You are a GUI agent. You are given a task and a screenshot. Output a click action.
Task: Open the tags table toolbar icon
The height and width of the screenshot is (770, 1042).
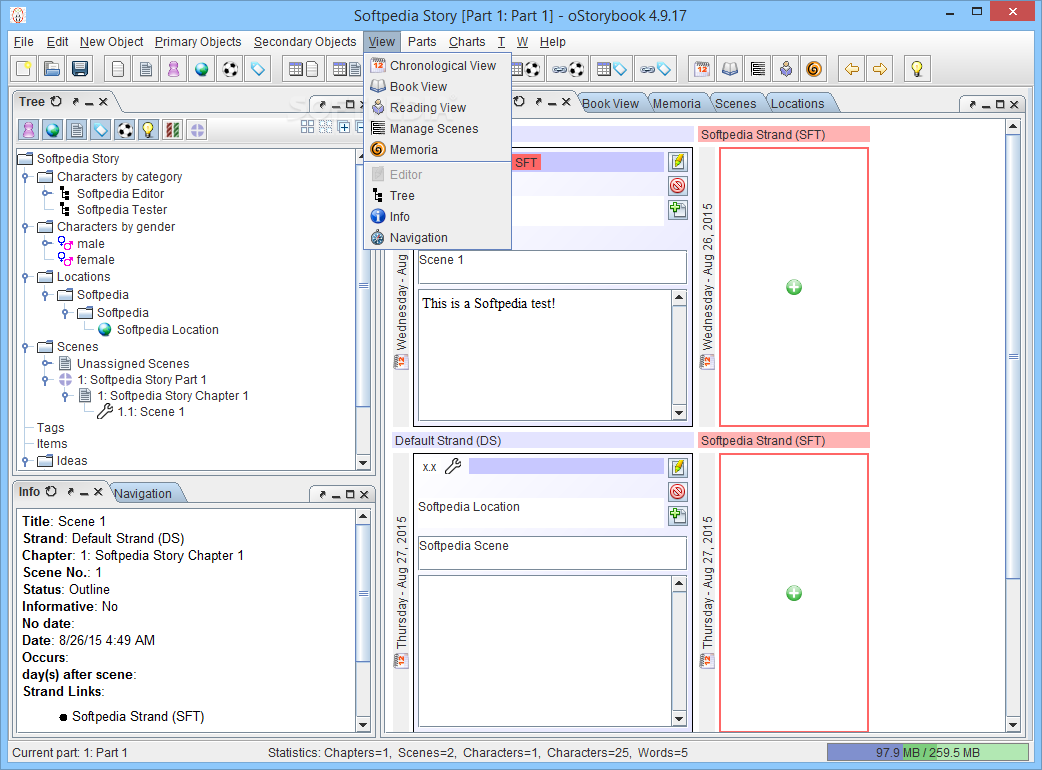click(612, 68)
